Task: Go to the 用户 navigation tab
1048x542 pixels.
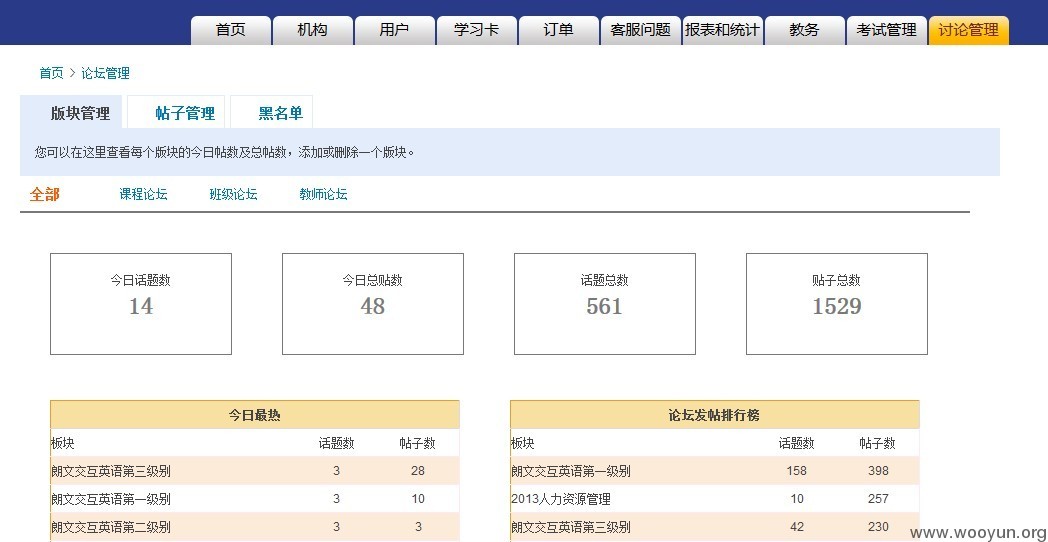Action: point(394,30)
